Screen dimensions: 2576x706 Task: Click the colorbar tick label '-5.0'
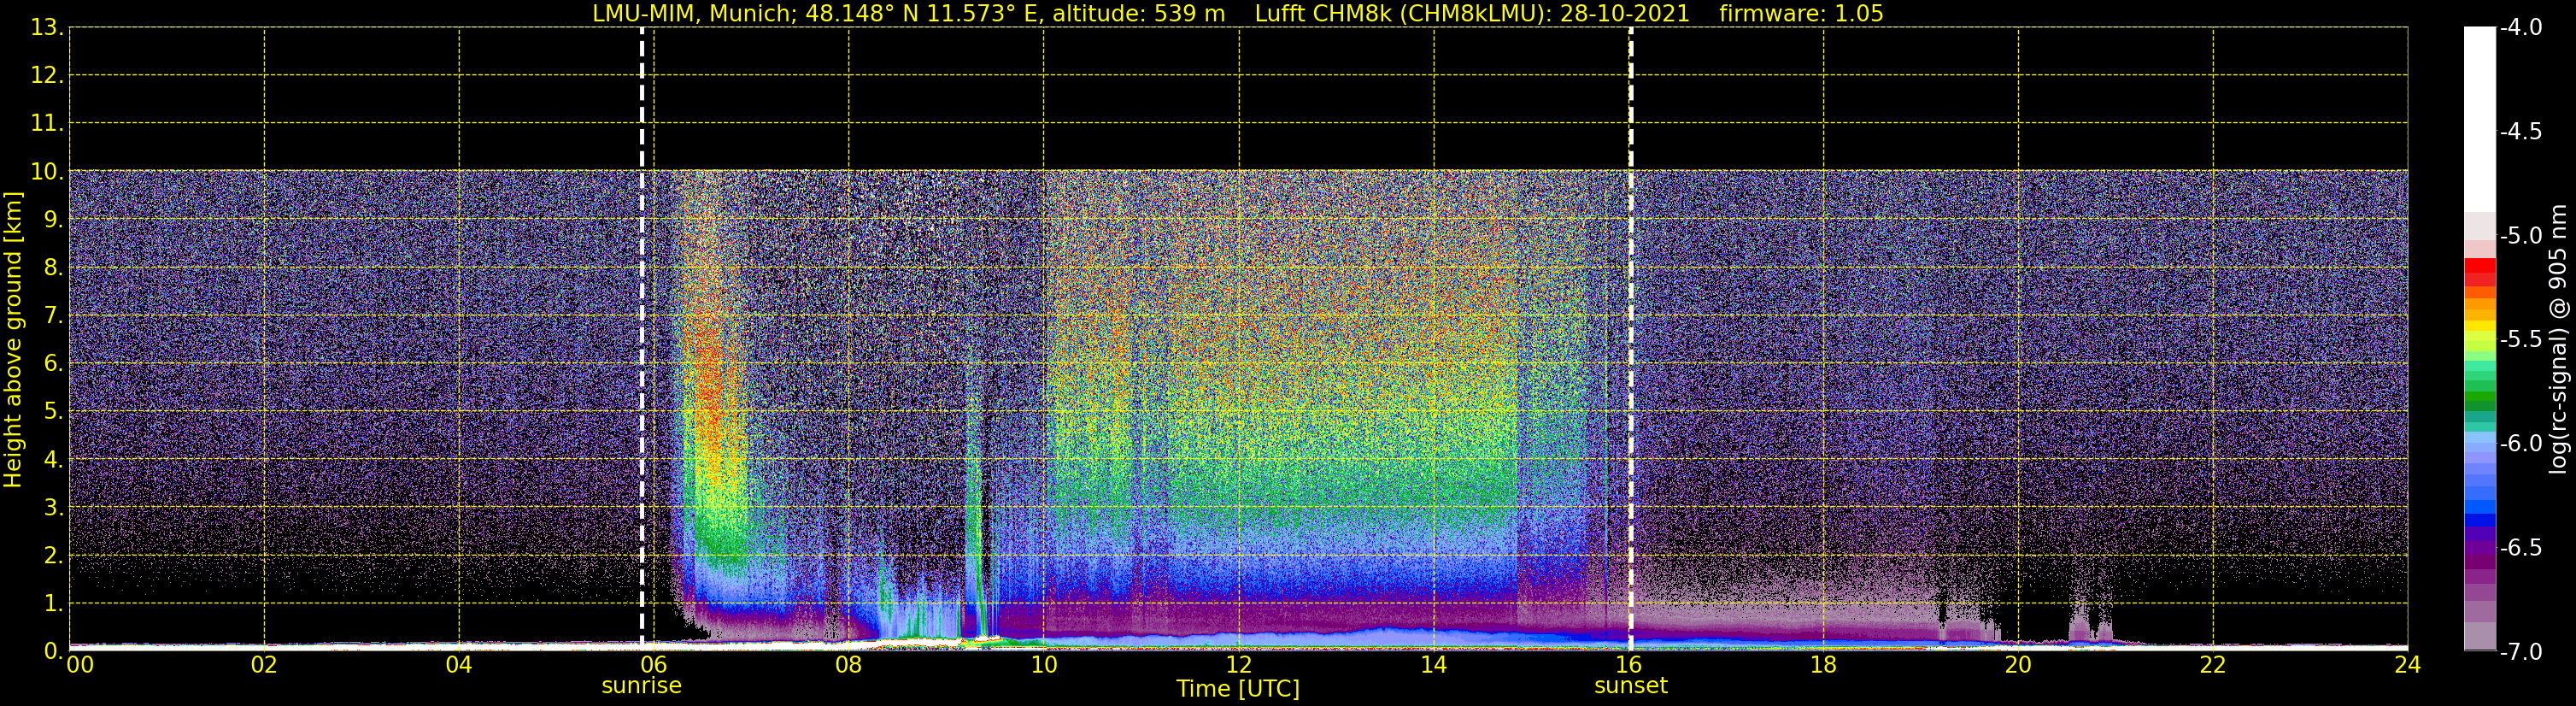tap(2520, 235)
